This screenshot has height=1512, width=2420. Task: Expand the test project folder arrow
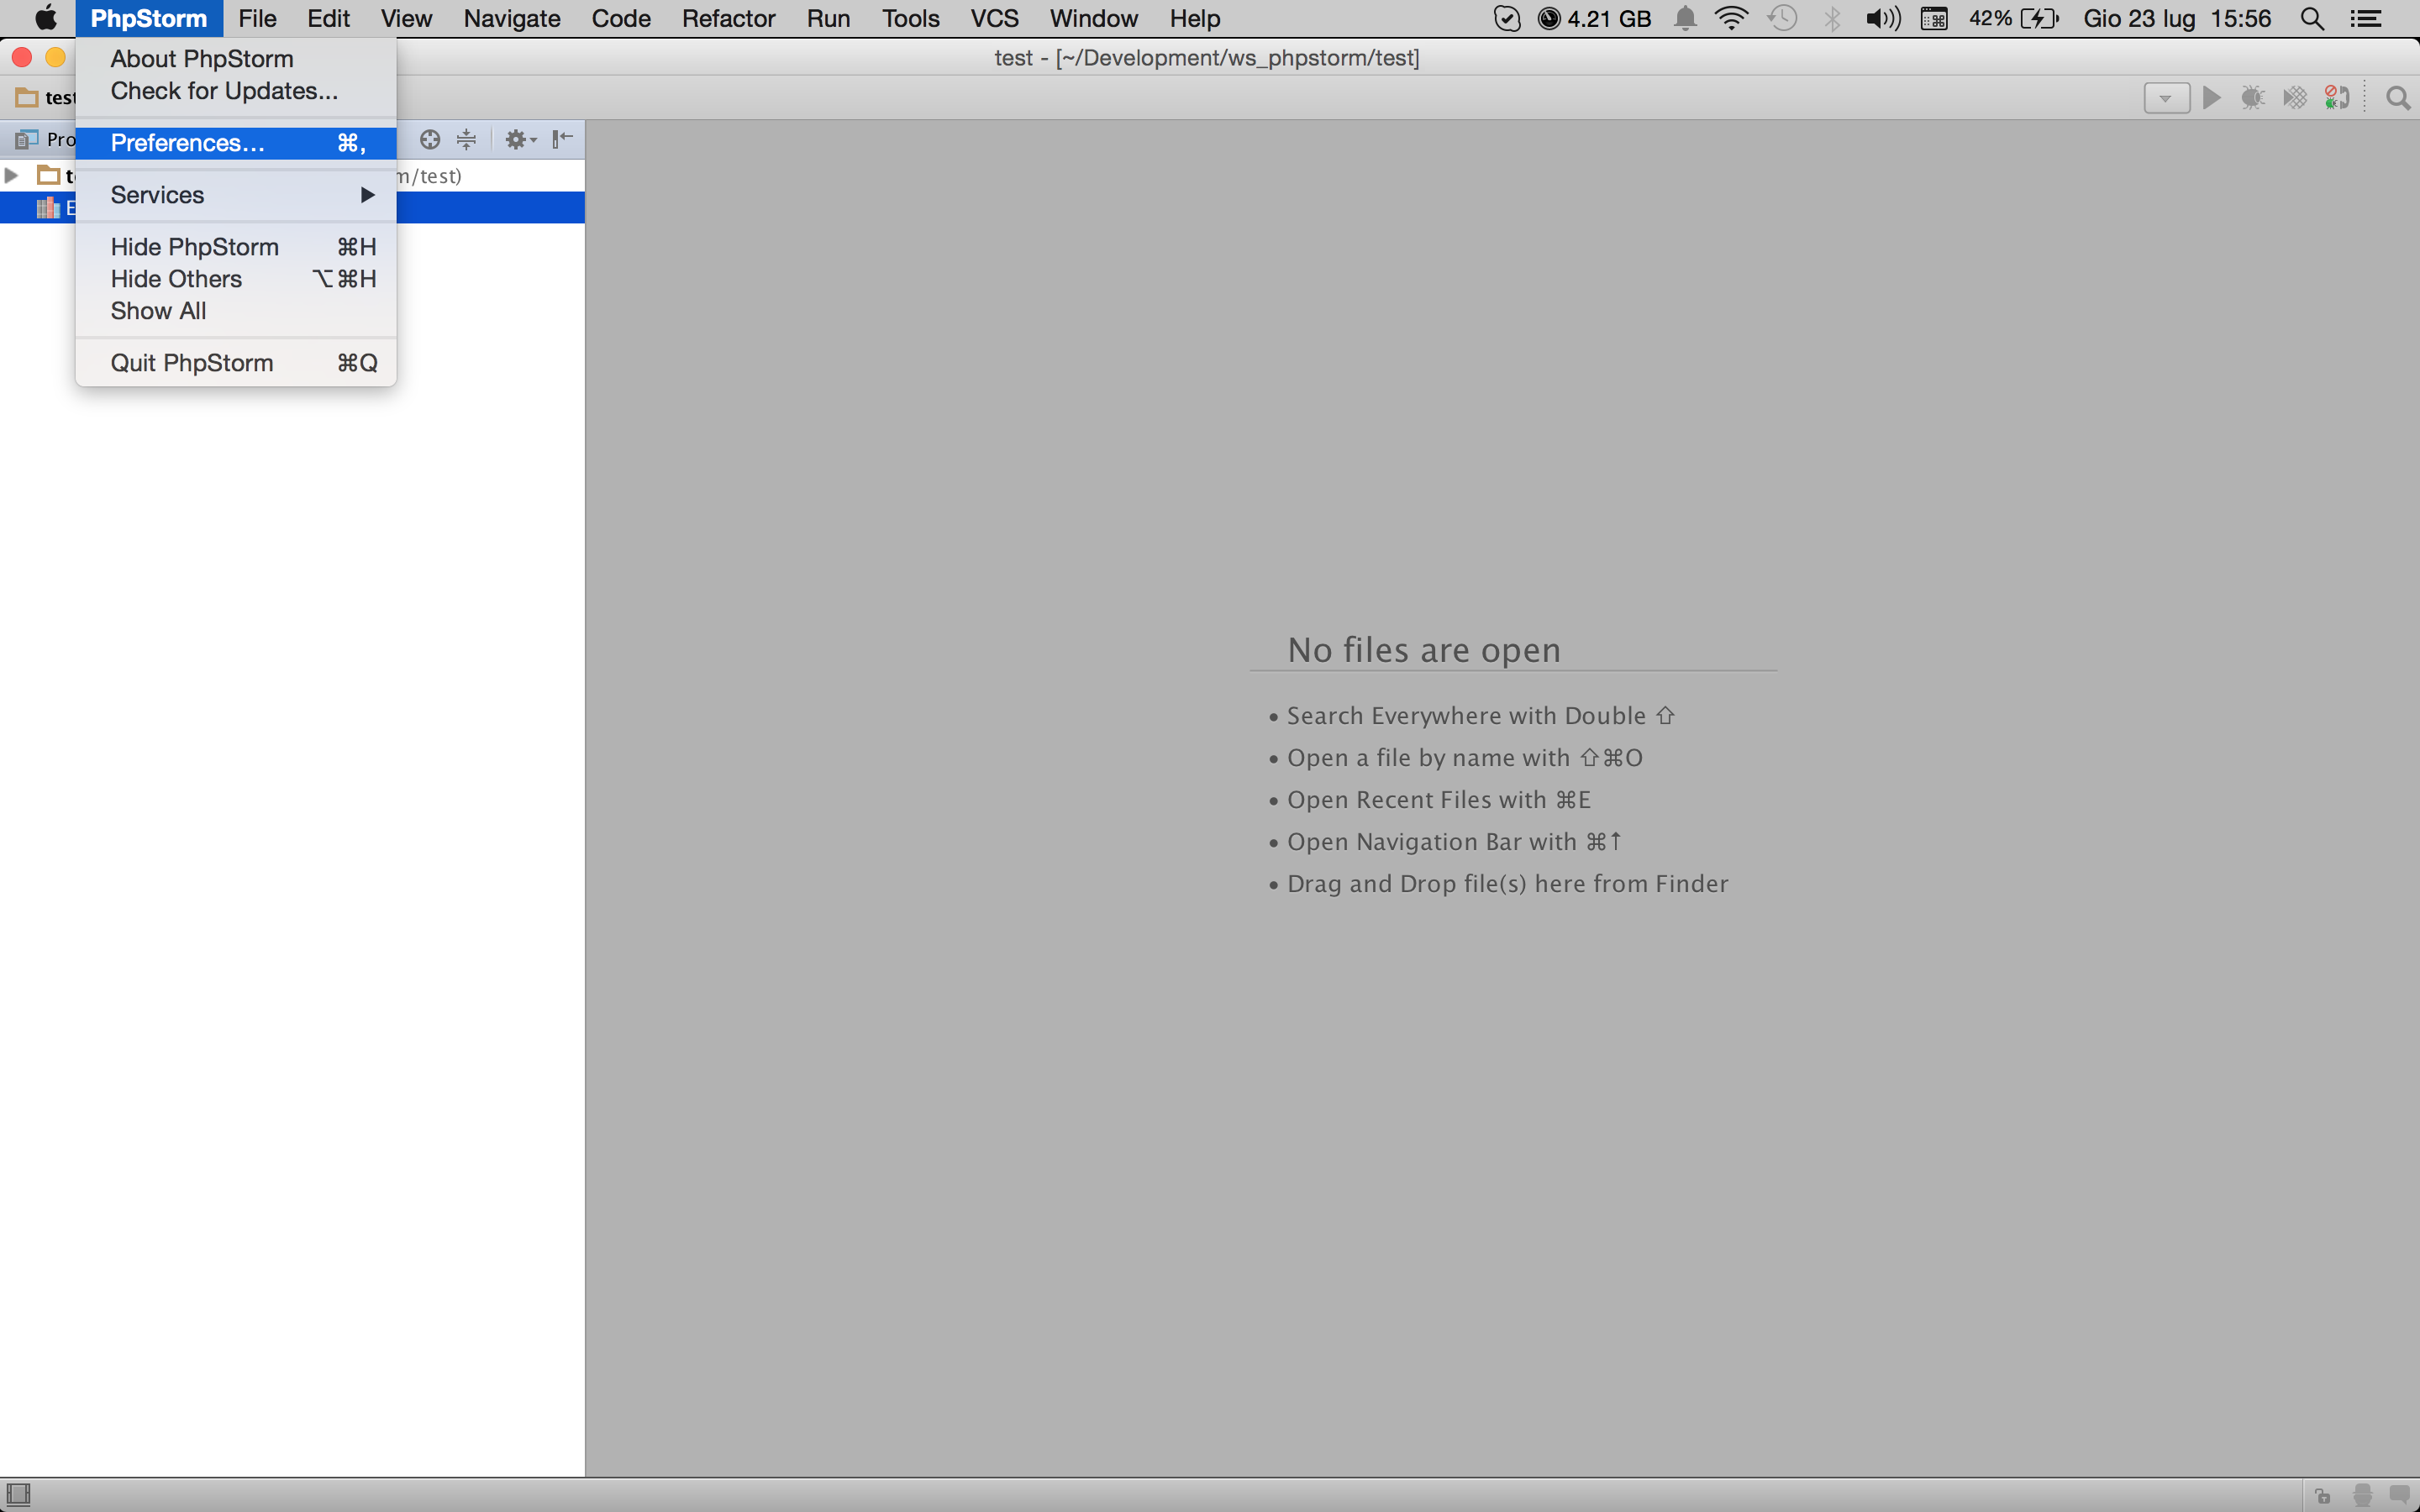click(x=12, y=176)
